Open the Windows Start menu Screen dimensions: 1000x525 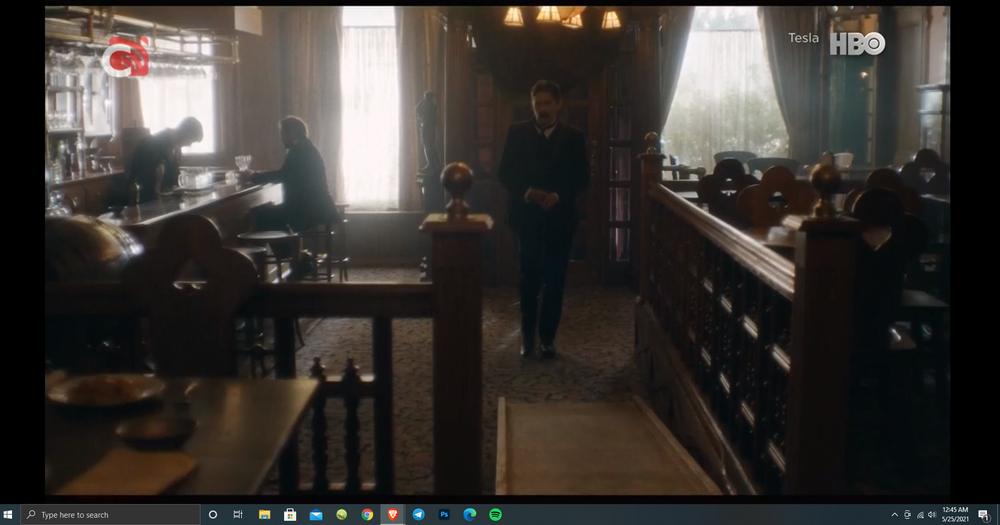coord(9,514)
